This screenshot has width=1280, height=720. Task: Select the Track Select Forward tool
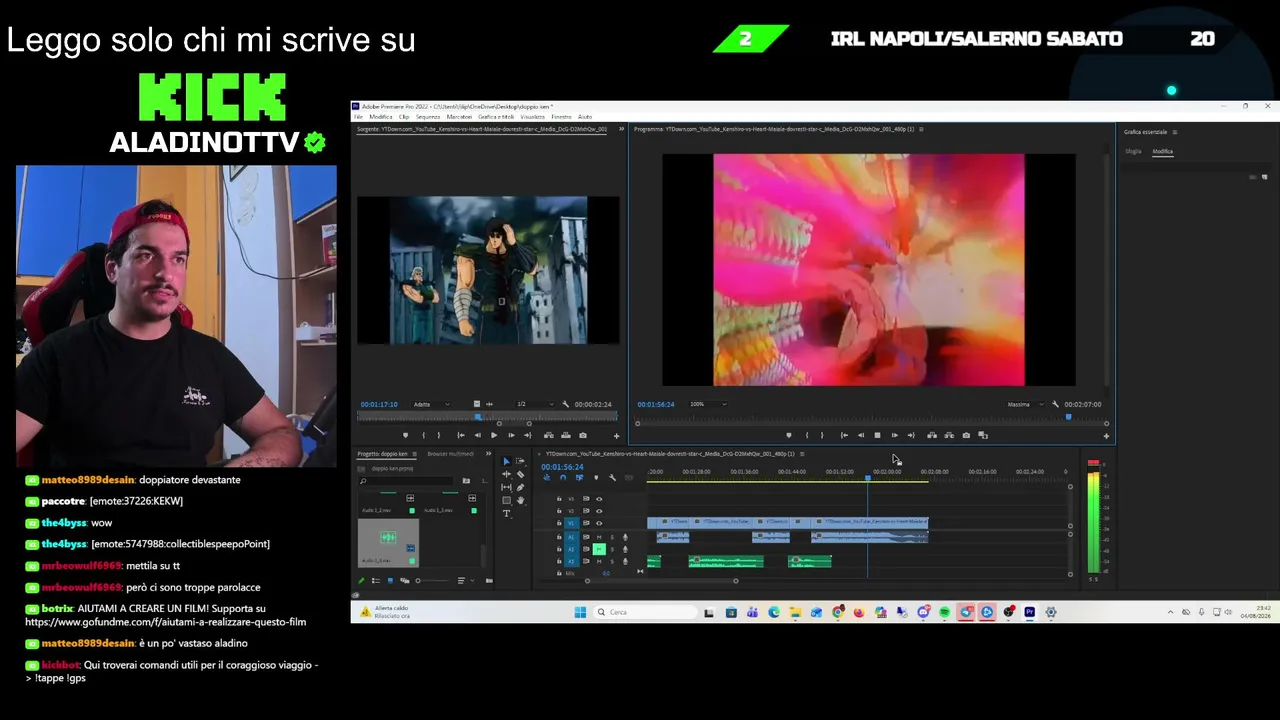pos(520,461)
